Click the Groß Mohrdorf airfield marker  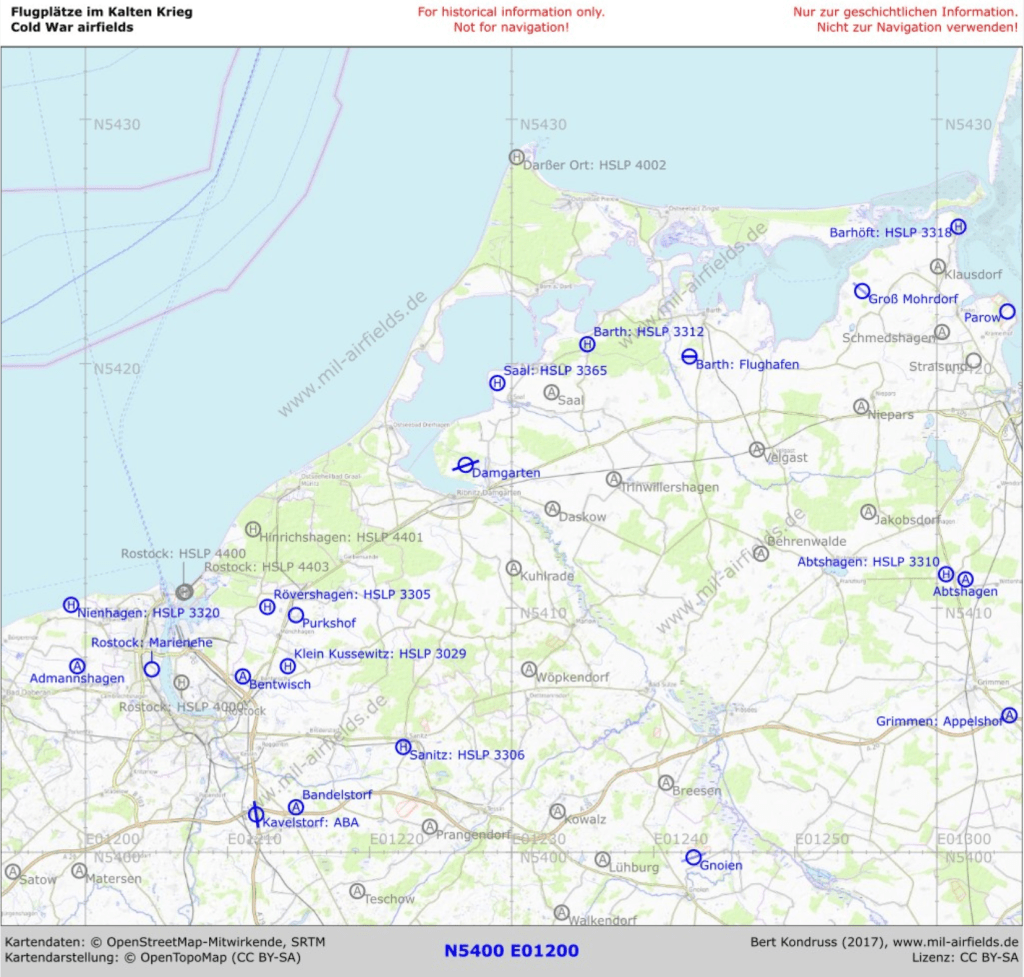point(861,291)
